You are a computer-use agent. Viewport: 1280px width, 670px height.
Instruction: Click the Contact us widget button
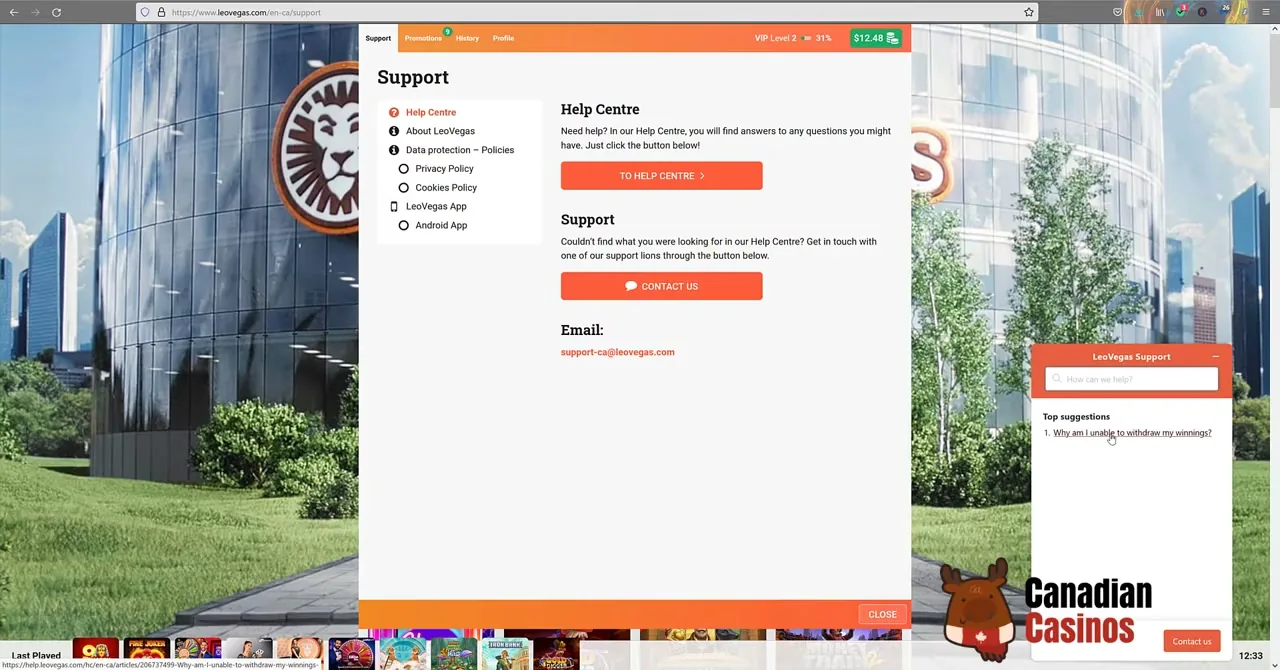(x=1192, y=641)
